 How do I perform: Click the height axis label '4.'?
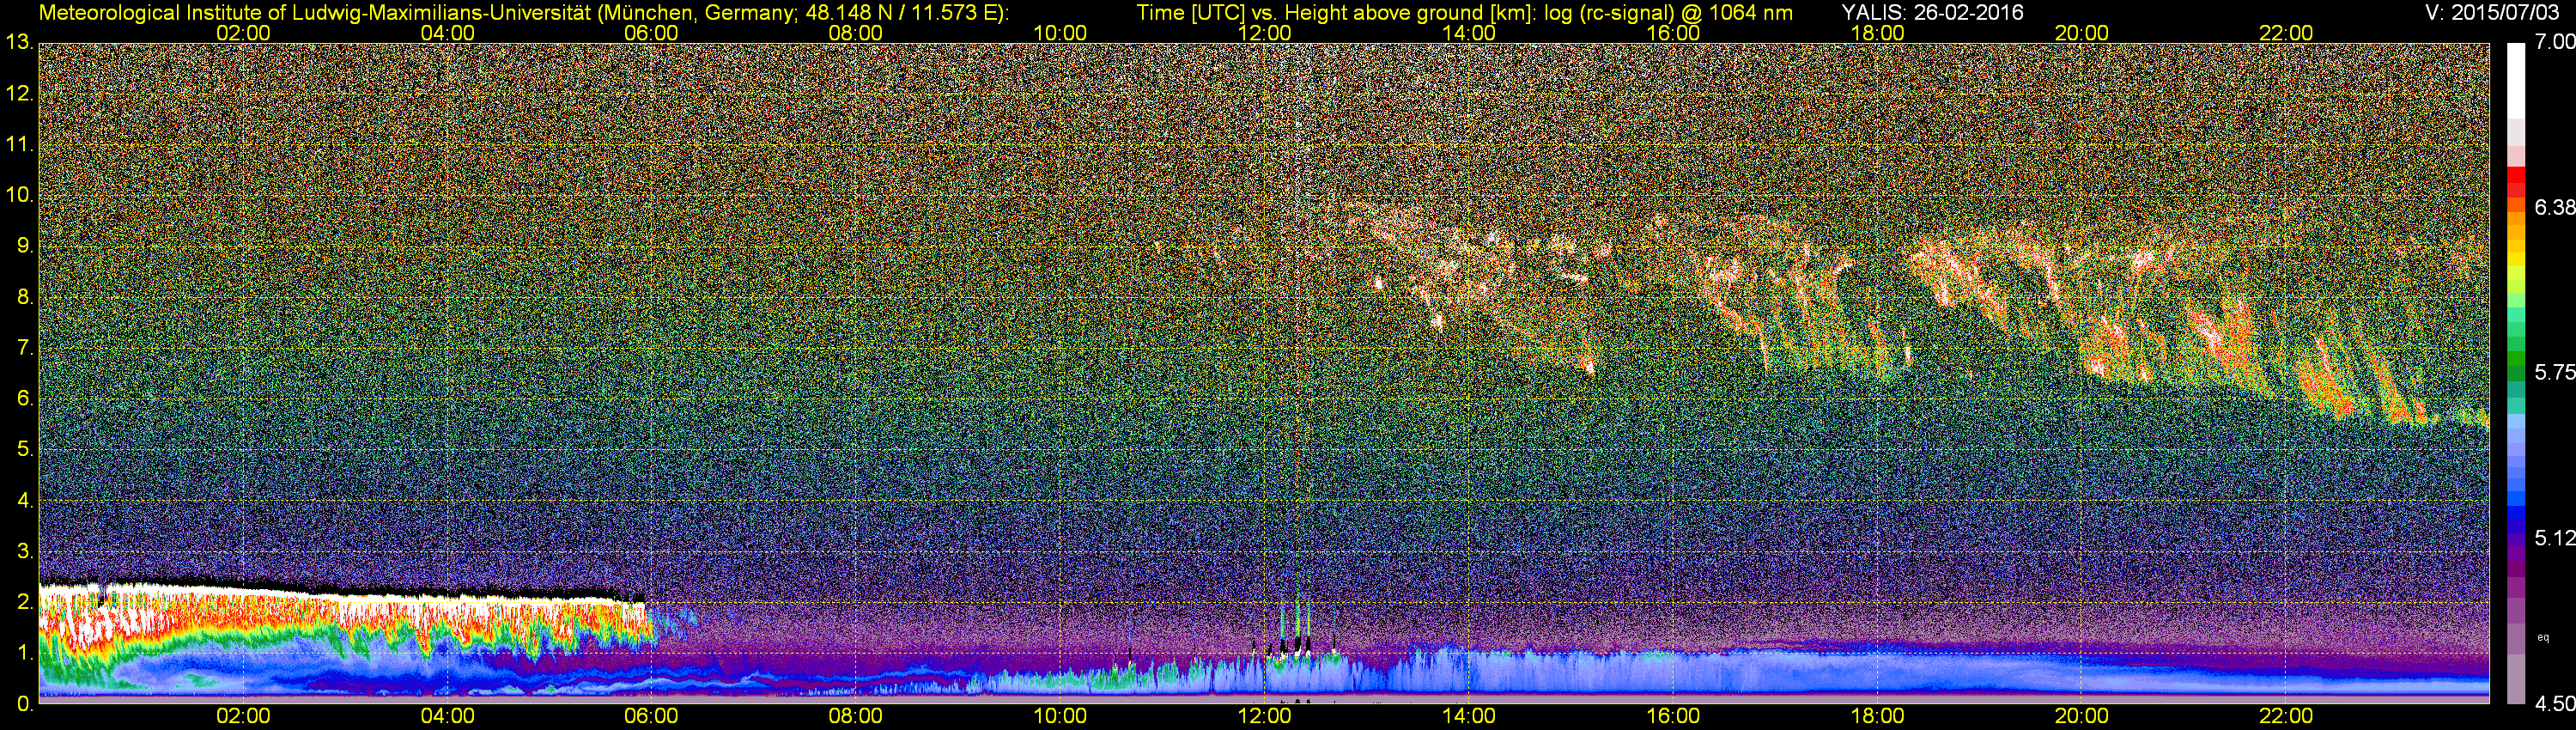[x=25, y=500]
